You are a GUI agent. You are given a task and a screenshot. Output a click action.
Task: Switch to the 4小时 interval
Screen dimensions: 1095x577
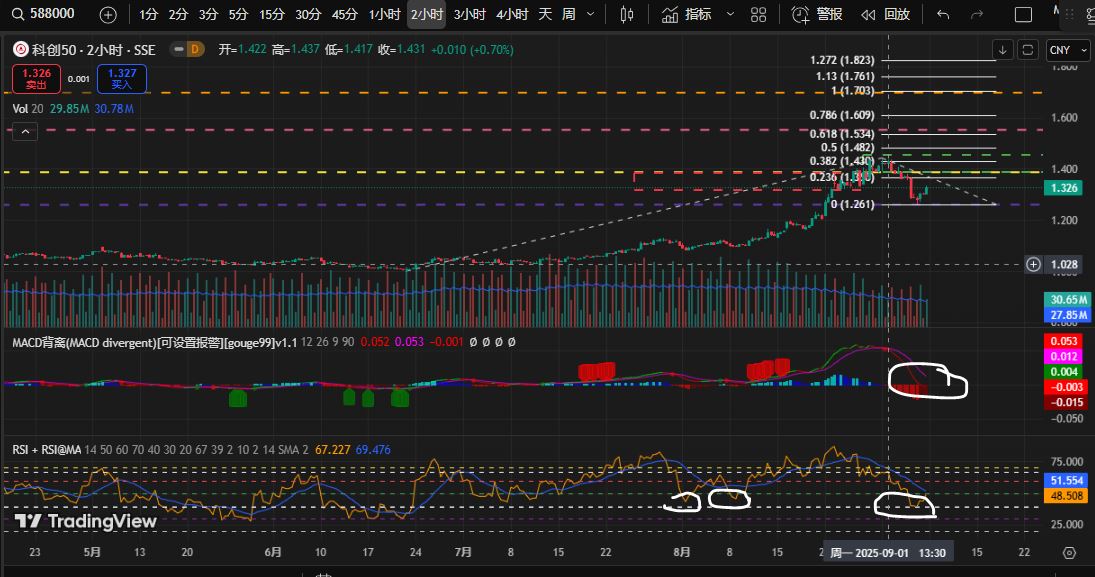tap(512, 15)
